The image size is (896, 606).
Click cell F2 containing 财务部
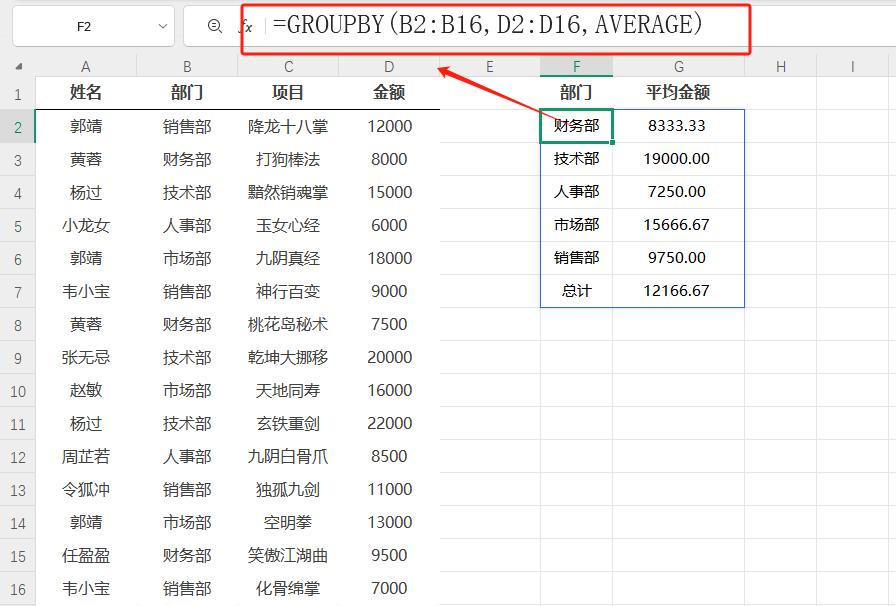[x=576, y=126]
